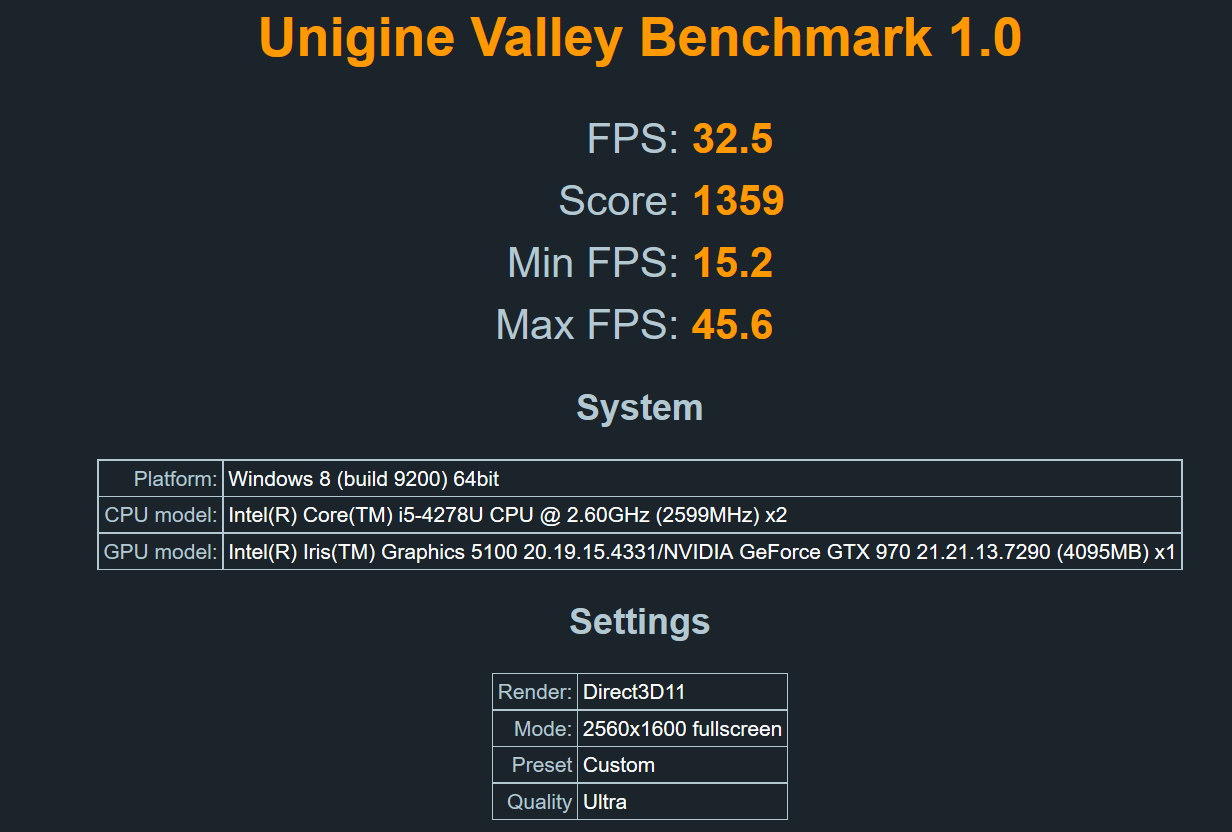
Task: Click the Custom preset value
Action: [x=619, y=765]
